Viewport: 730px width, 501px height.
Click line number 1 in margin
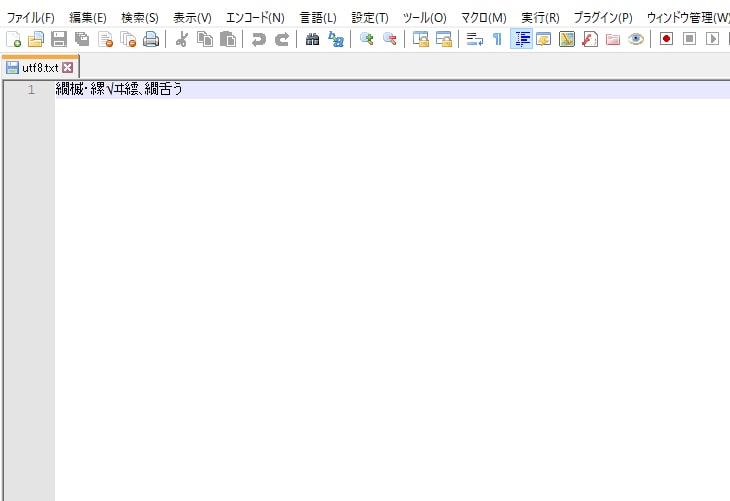(31, 89)
